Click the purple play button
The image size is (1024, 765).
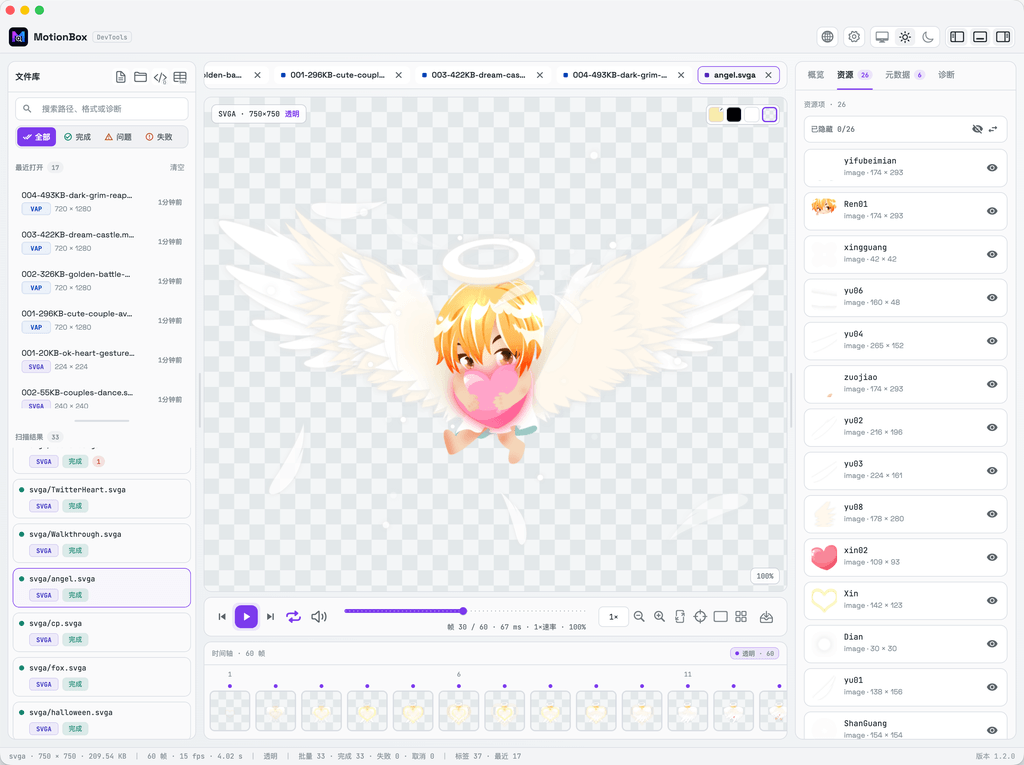click(x=246, y=617)
